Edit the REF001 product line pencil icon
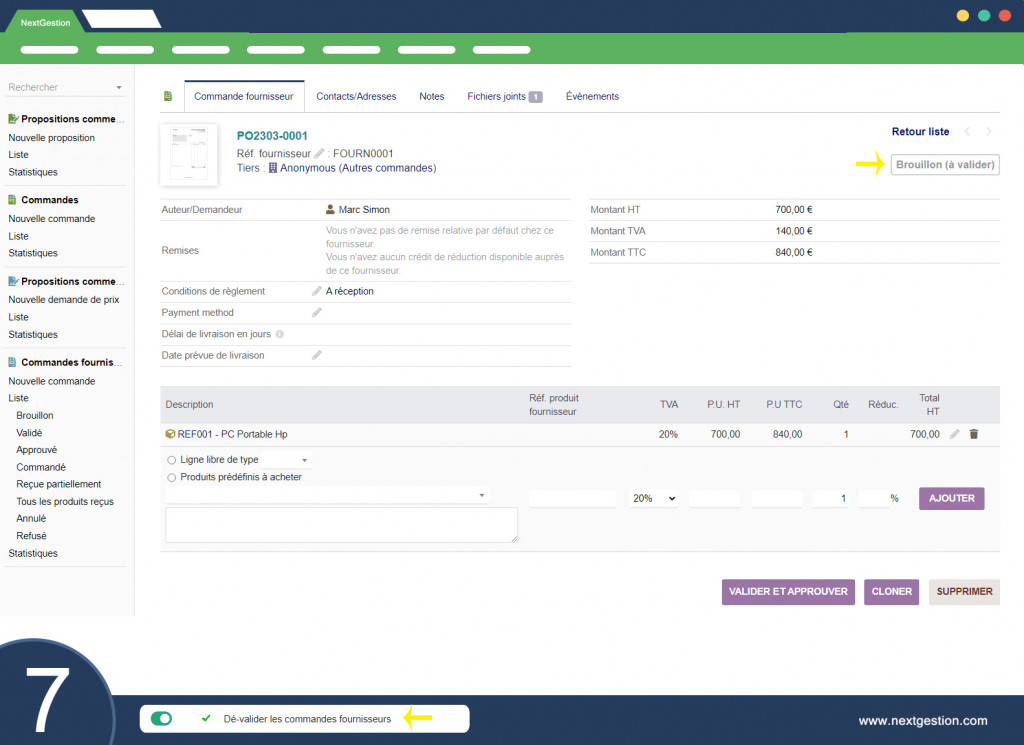Image resolution: width=1024 pixels, height=745 pixels. click(954, 434)
